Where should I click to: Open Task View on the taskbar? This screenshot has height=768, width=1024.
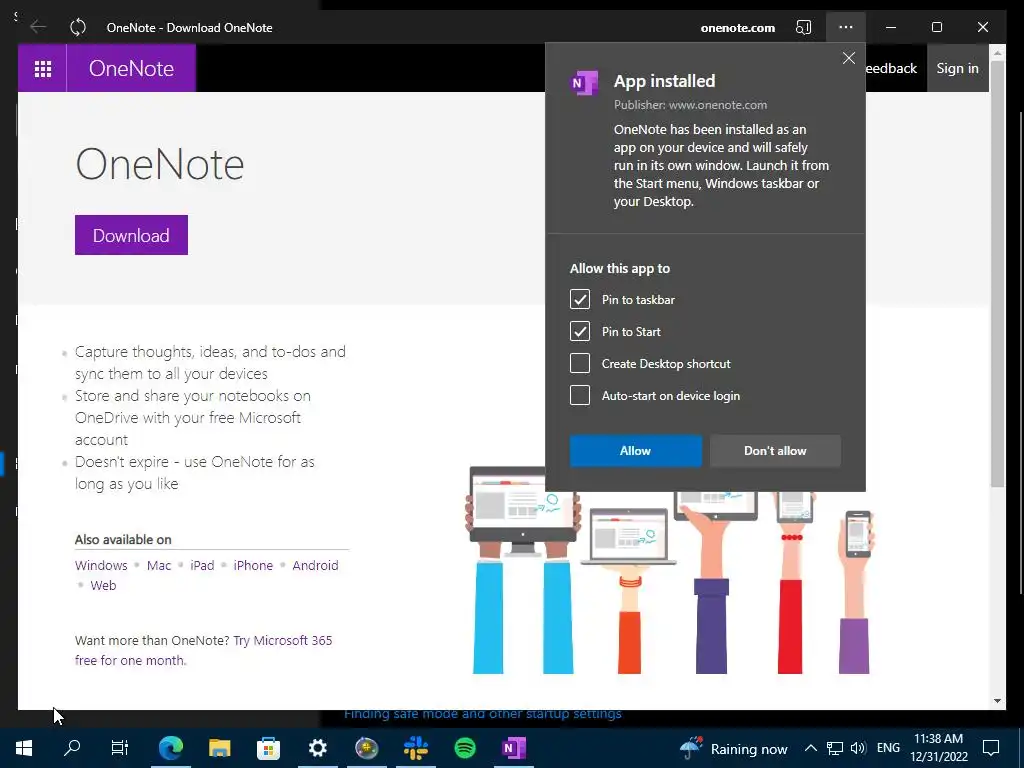pos(120,748)
